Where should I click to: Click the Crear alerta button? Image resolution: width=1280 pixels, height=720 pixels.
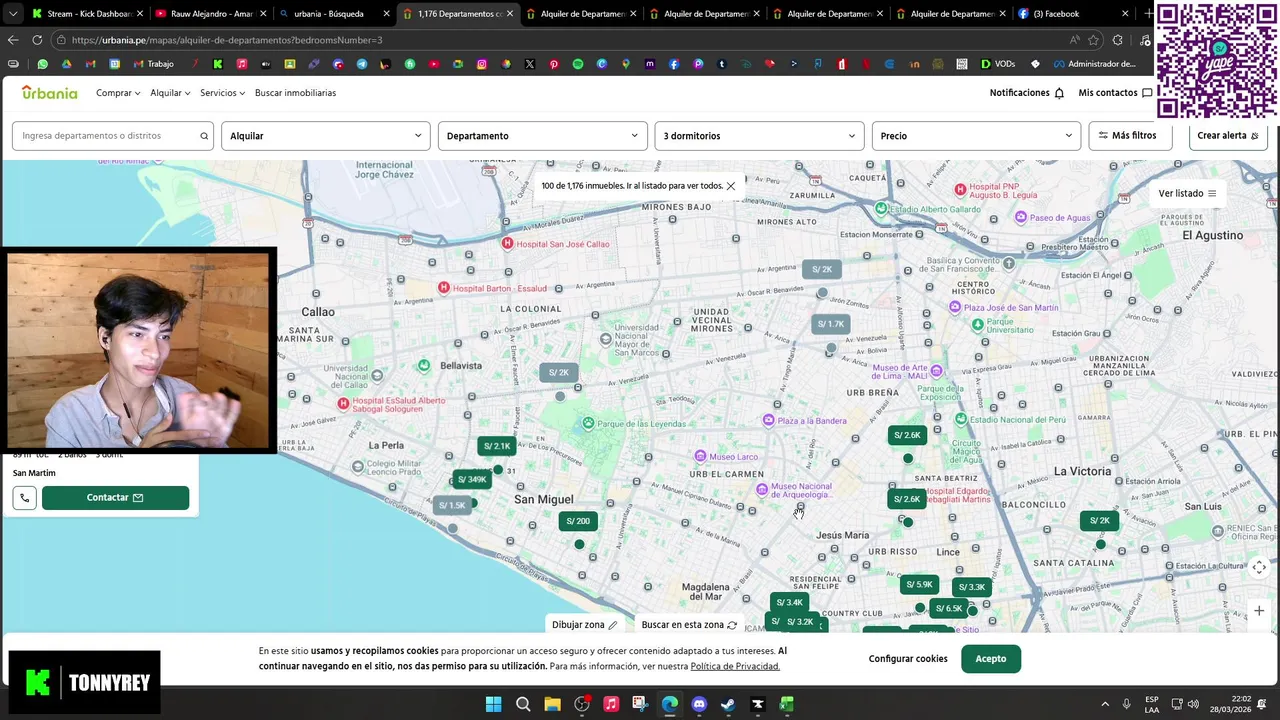pos(1228,136)
